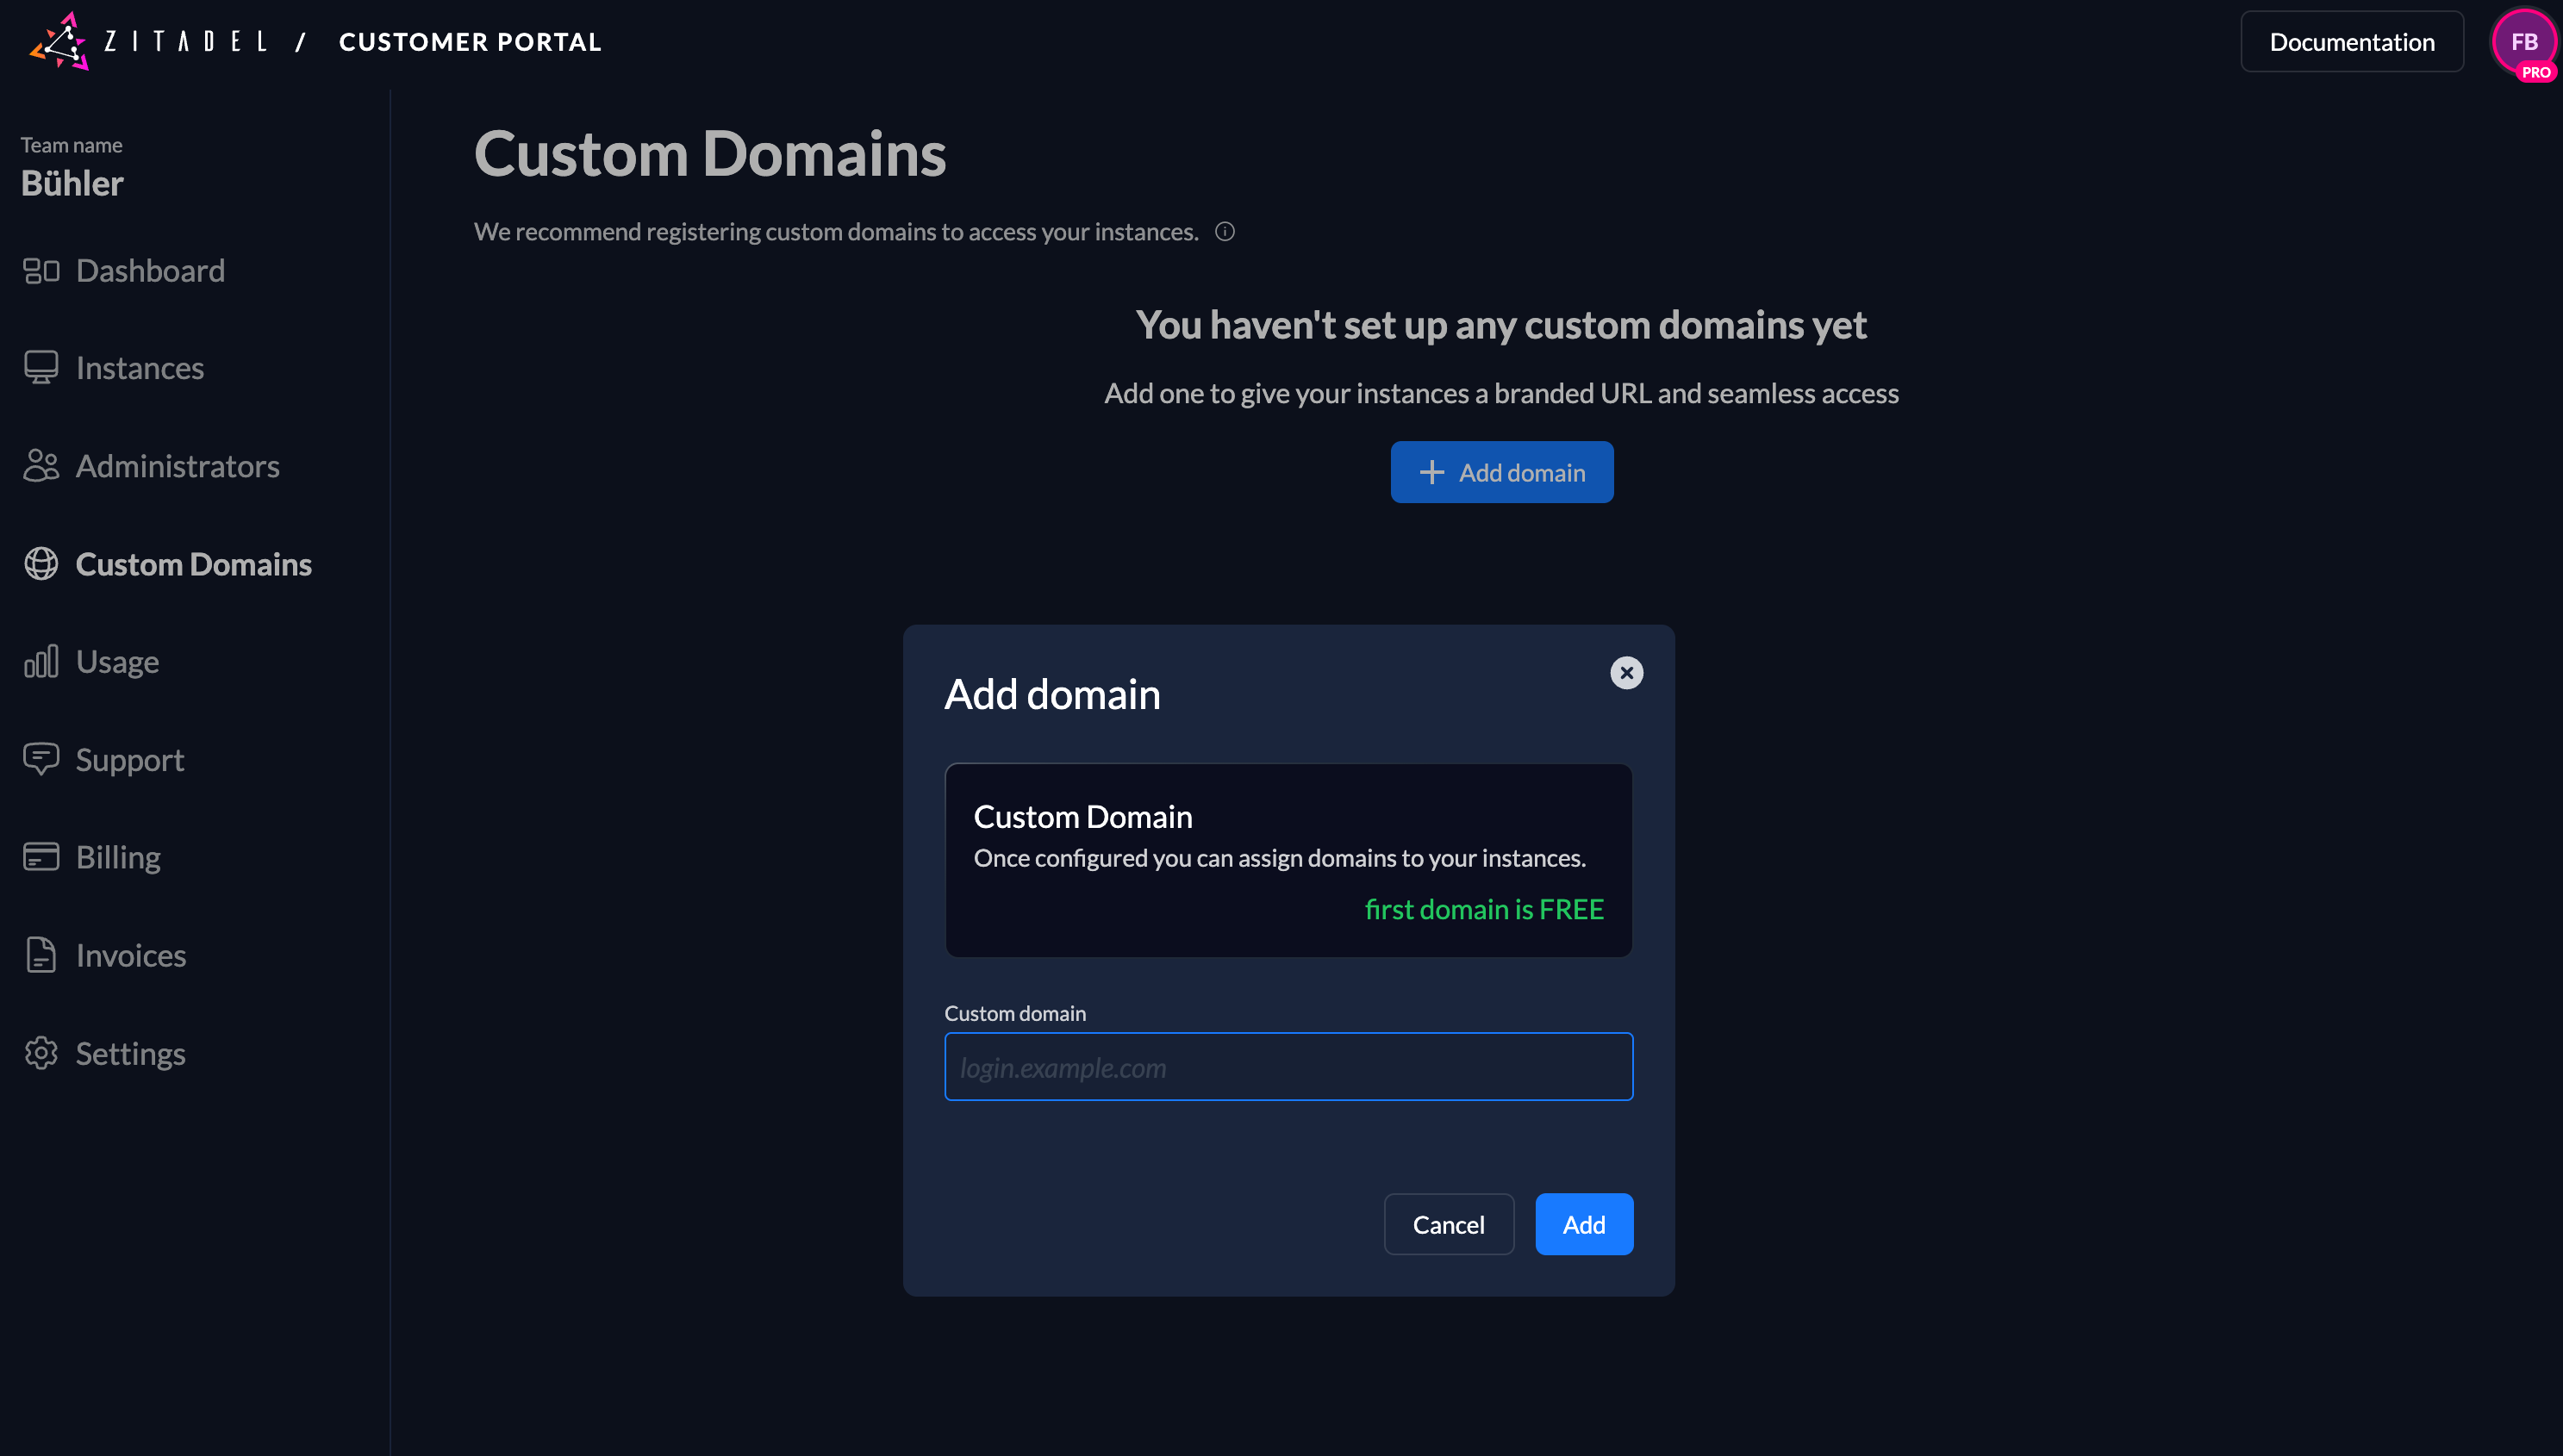Open the info tooltip next to recommendation text
Screen dimensions: 2563x1456
pyautogui.click(x=1225, y=231)
